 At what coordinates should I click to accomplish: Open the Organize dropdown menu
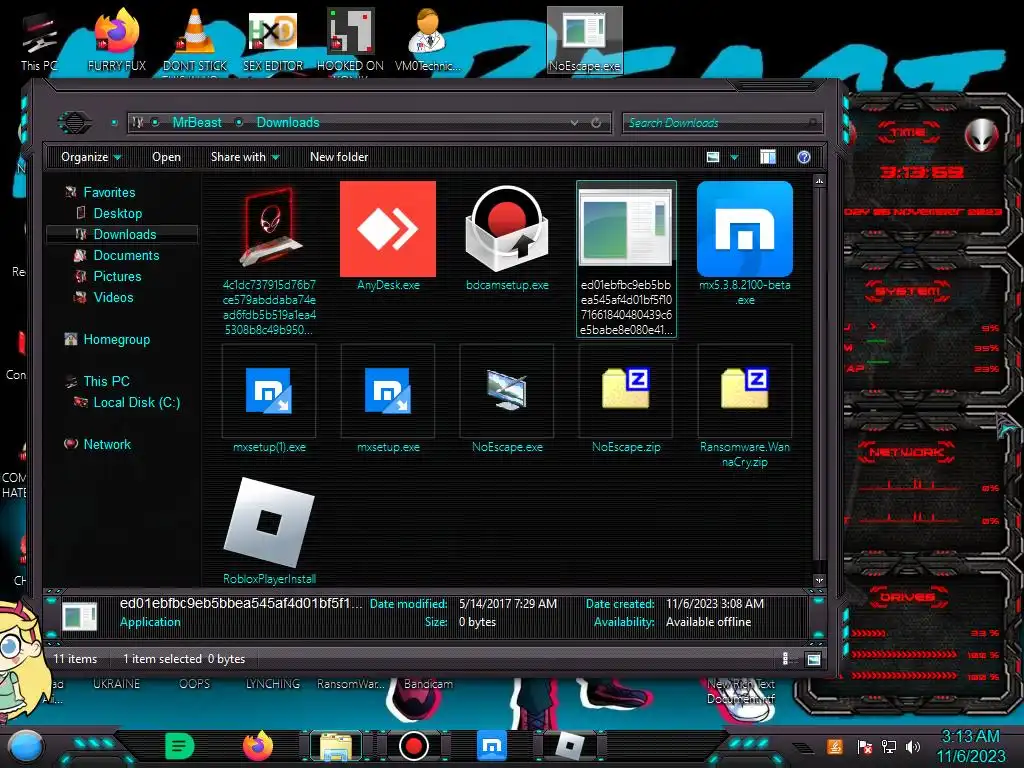91,157
